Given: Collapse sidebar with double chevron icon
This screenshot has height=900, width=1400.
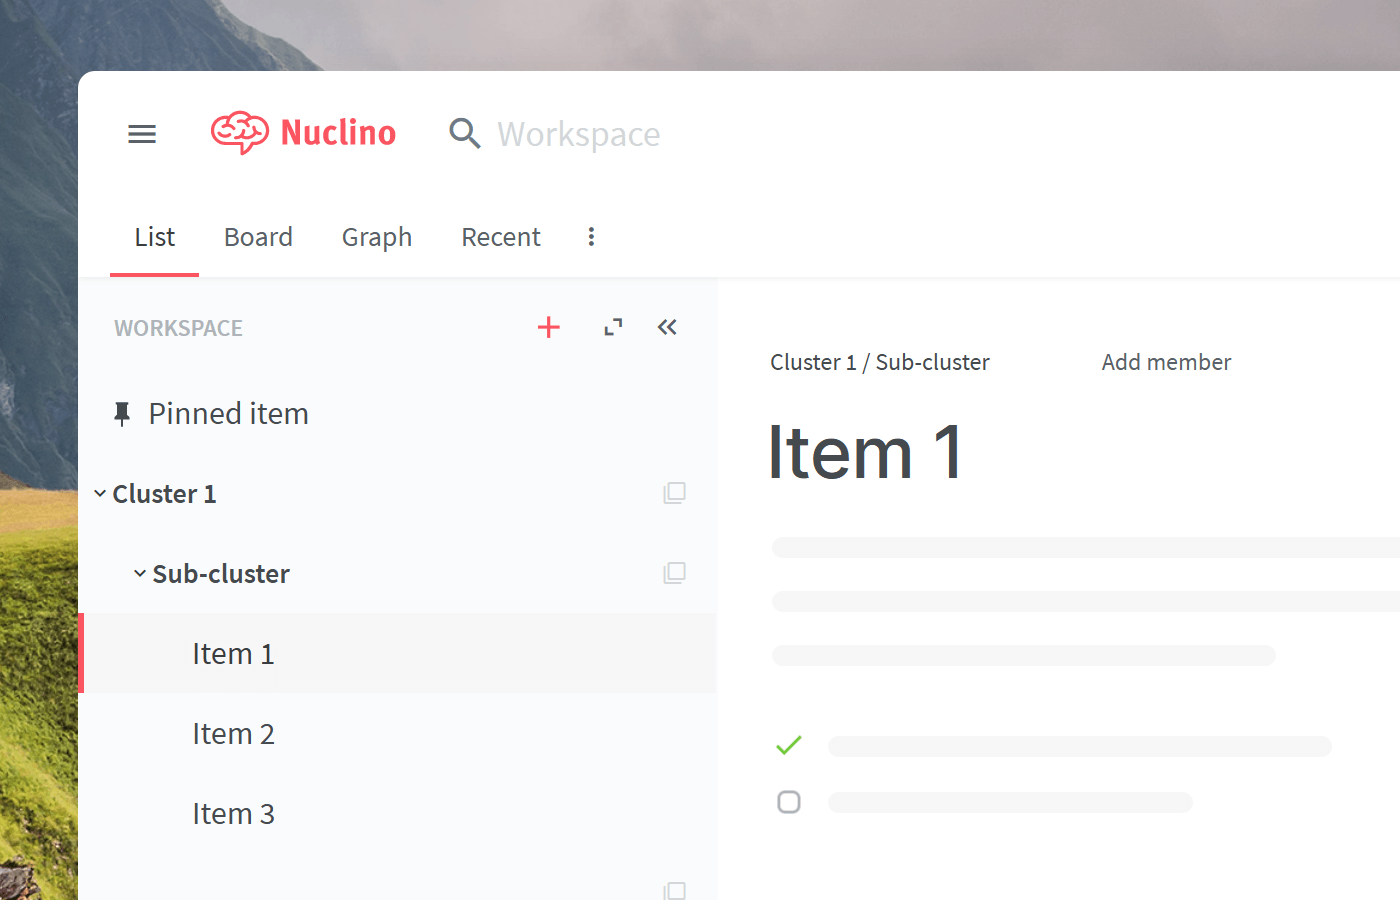Looking at the screenshot, I should click(x=667, y=327).
